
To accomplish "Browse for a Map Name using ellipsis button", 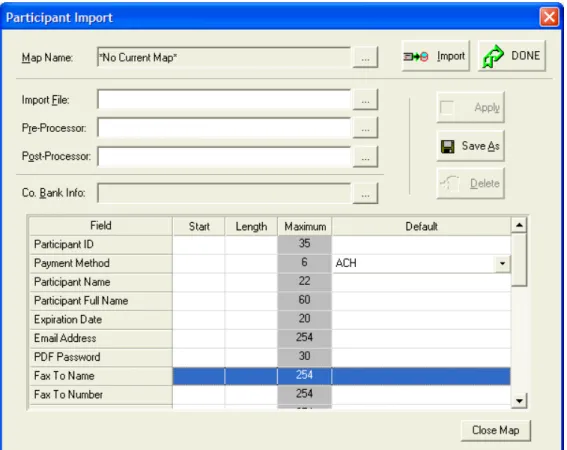I will point(365,57).
